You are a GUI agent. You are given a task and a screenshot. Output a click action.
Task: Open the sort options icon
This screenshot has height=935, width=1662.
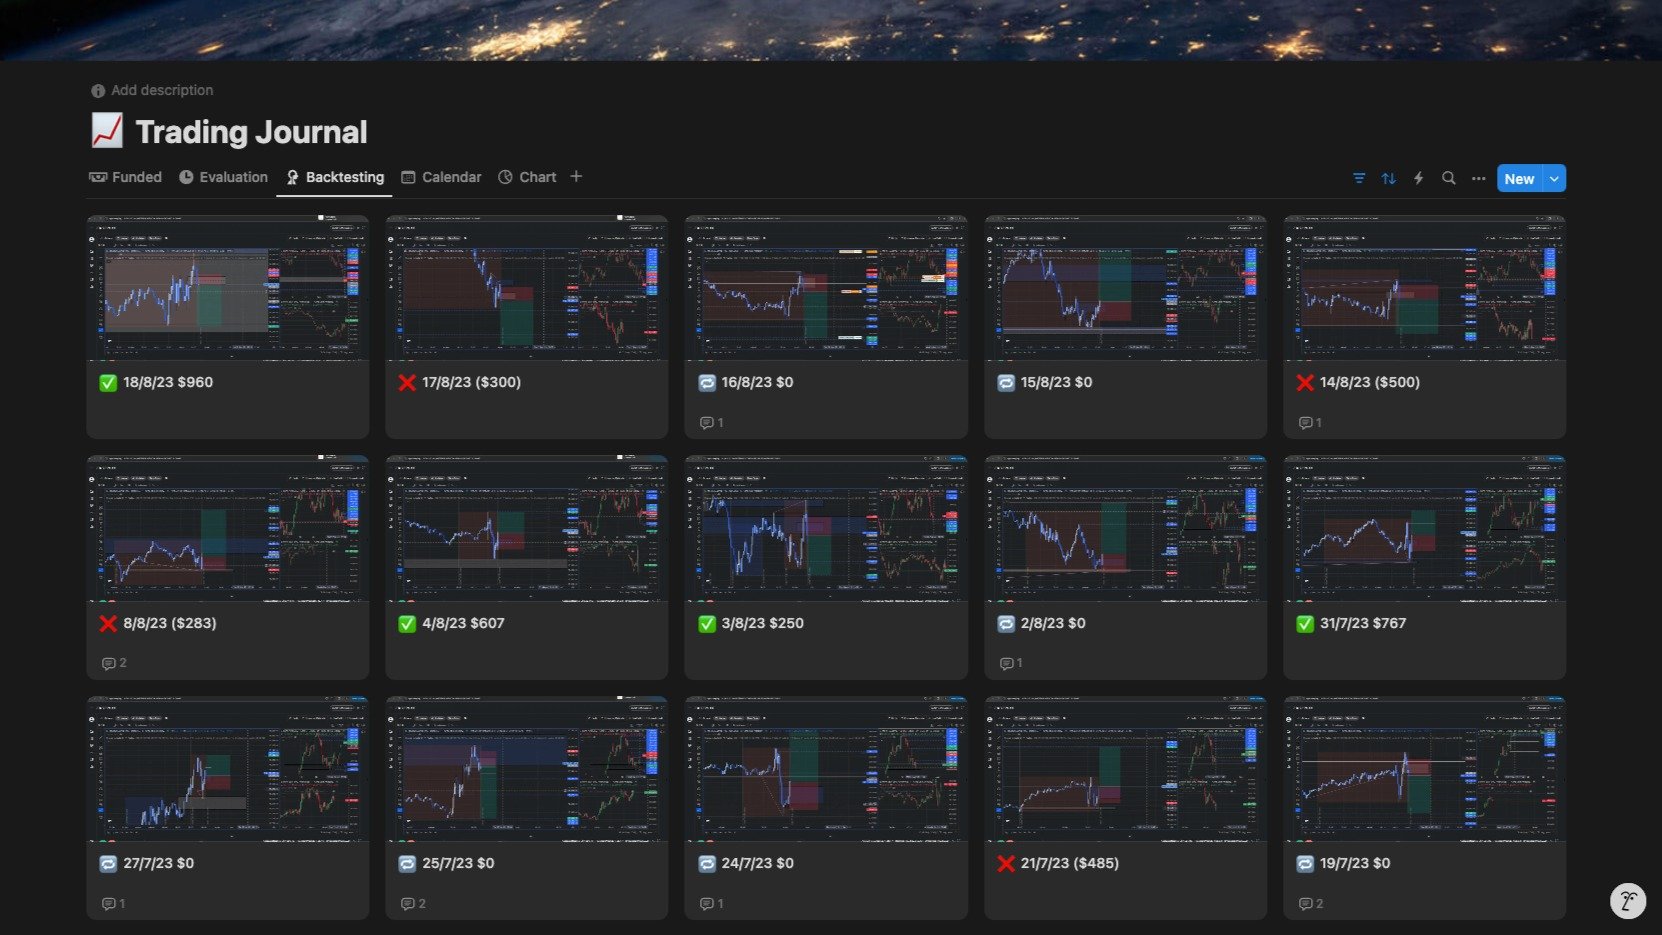pos(1389,178)
